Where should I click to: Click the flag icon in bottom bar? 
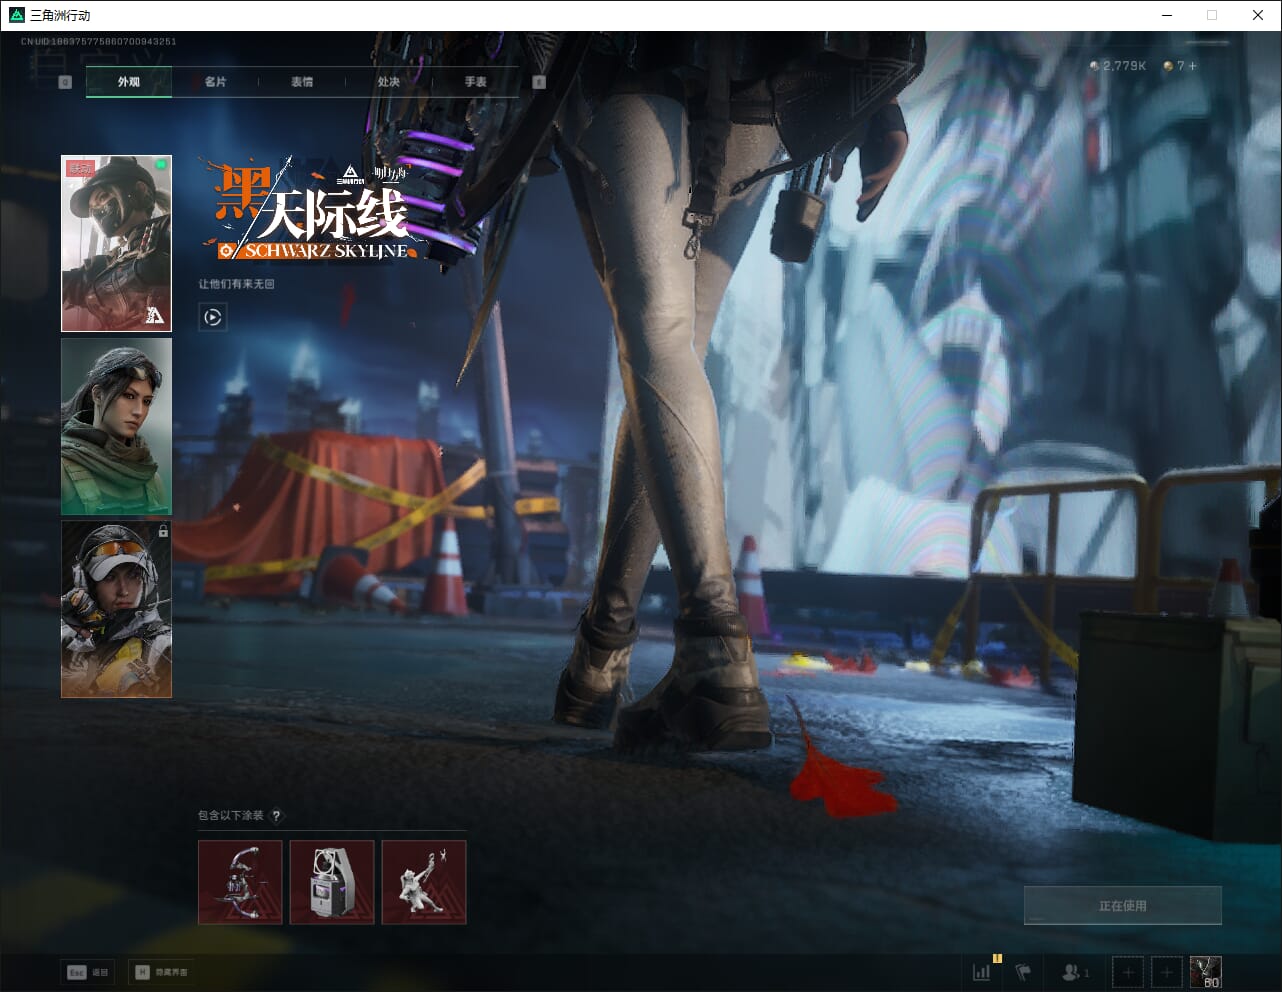click(1023, 972)
